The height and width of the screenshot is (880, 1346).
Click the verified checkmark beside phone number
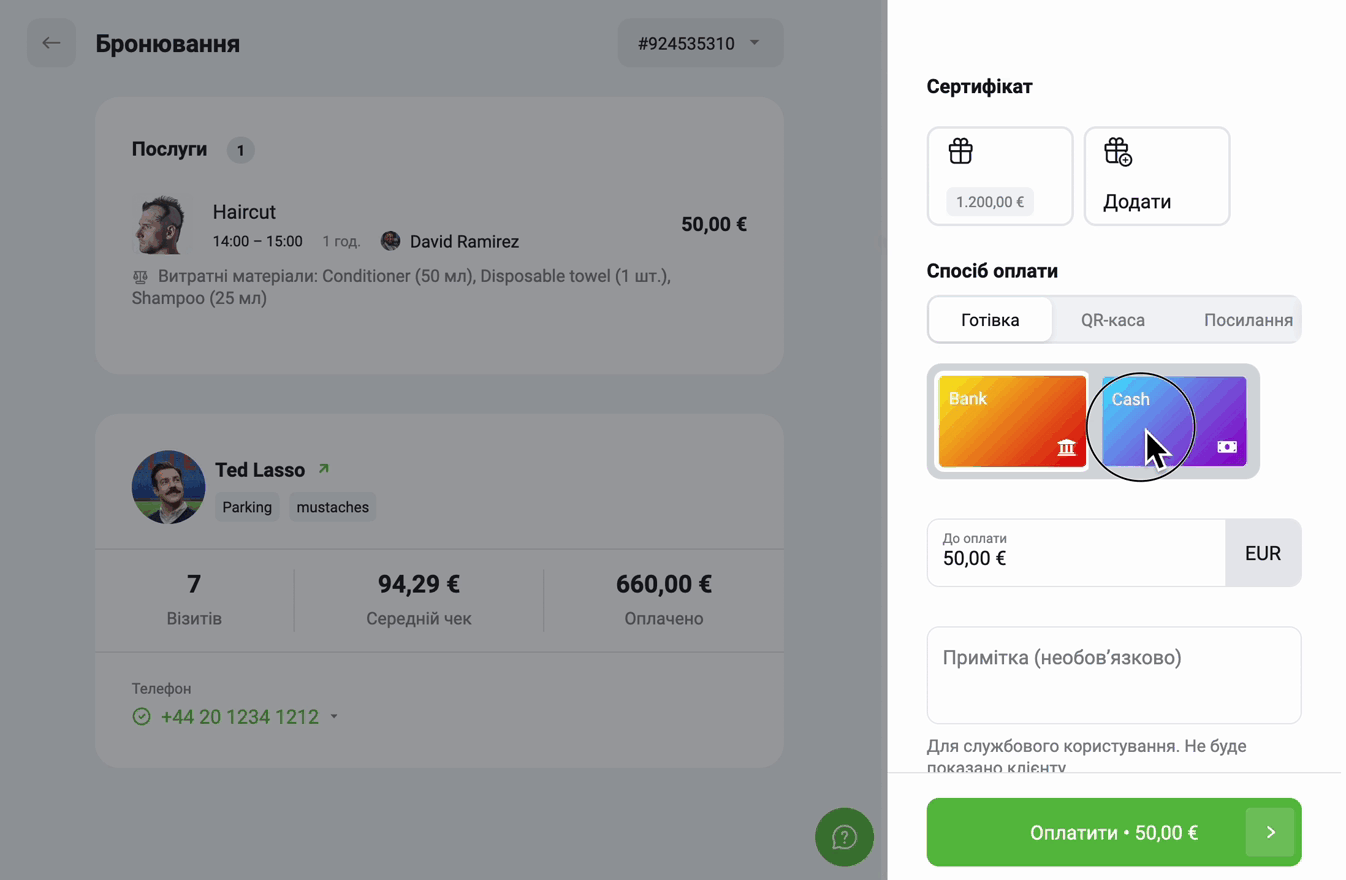coord(141,717)
